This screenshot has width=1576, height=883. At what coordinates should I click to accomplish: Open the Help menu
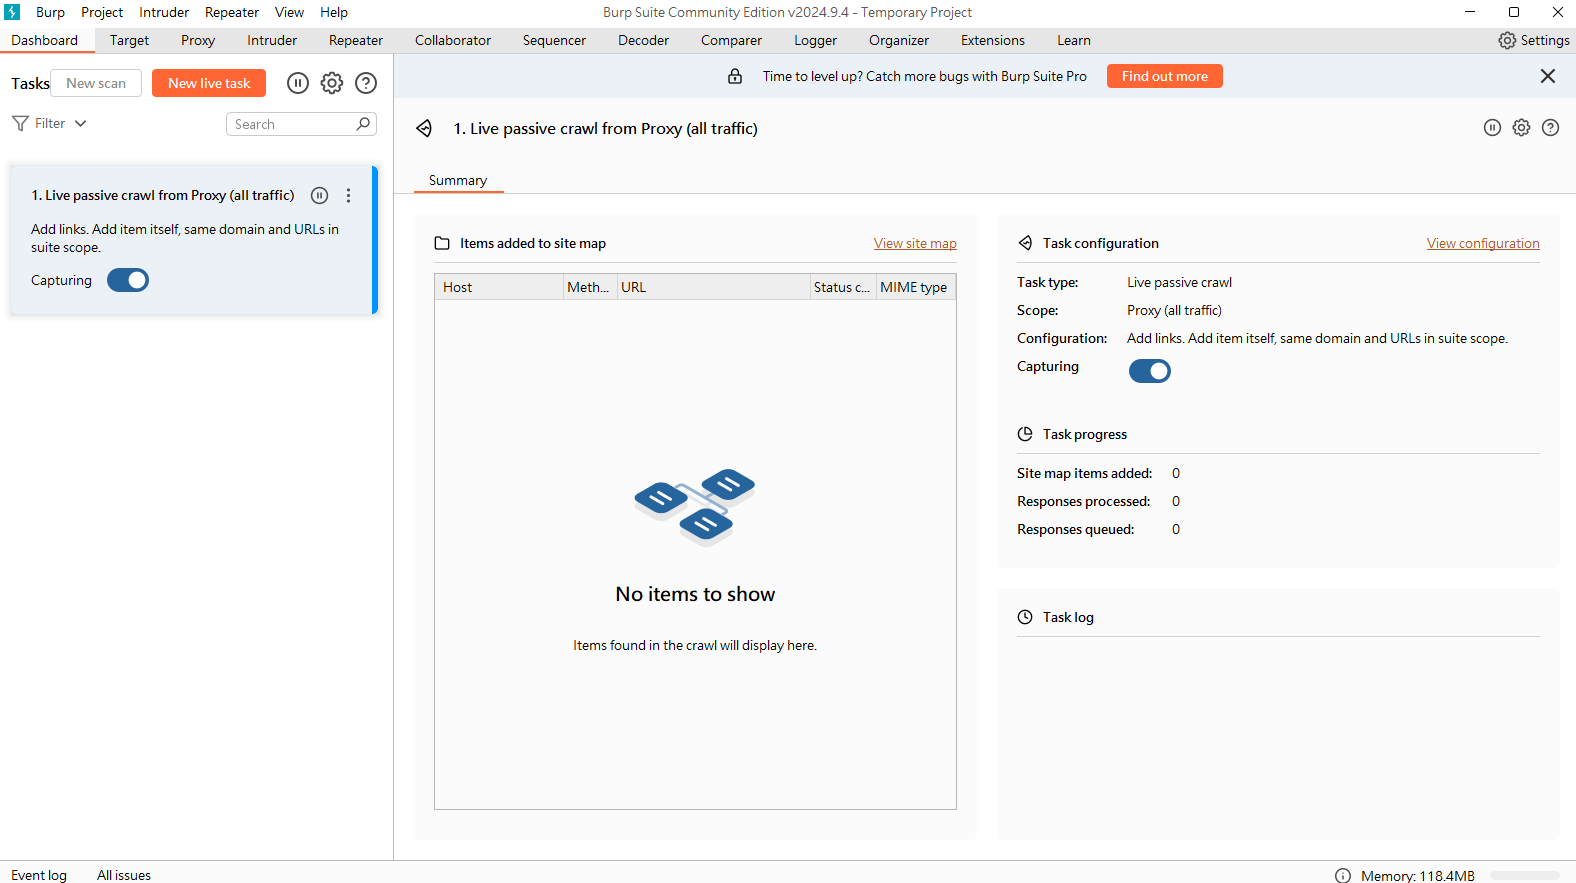[334, 12]
